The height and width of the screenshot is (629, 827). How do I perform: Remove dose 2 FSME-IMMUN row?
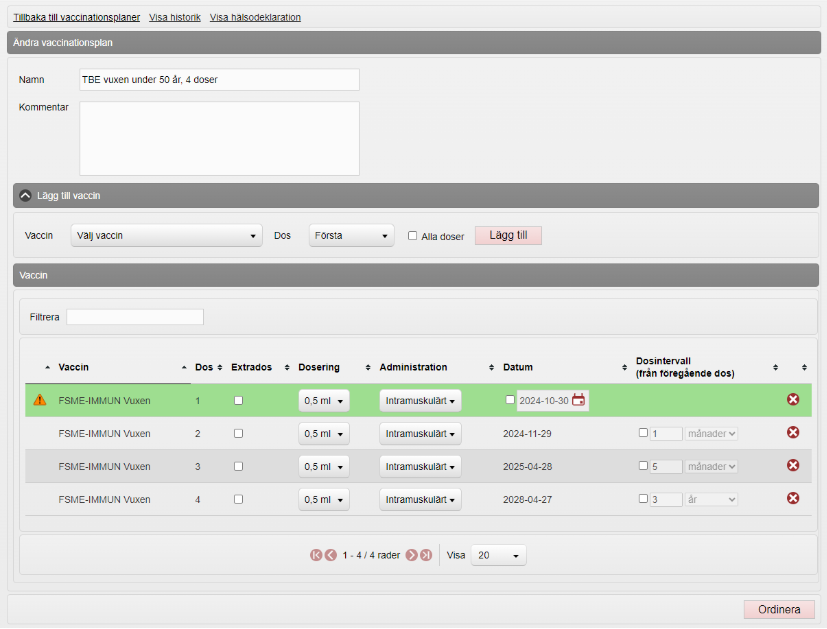[x=793, y=433]
